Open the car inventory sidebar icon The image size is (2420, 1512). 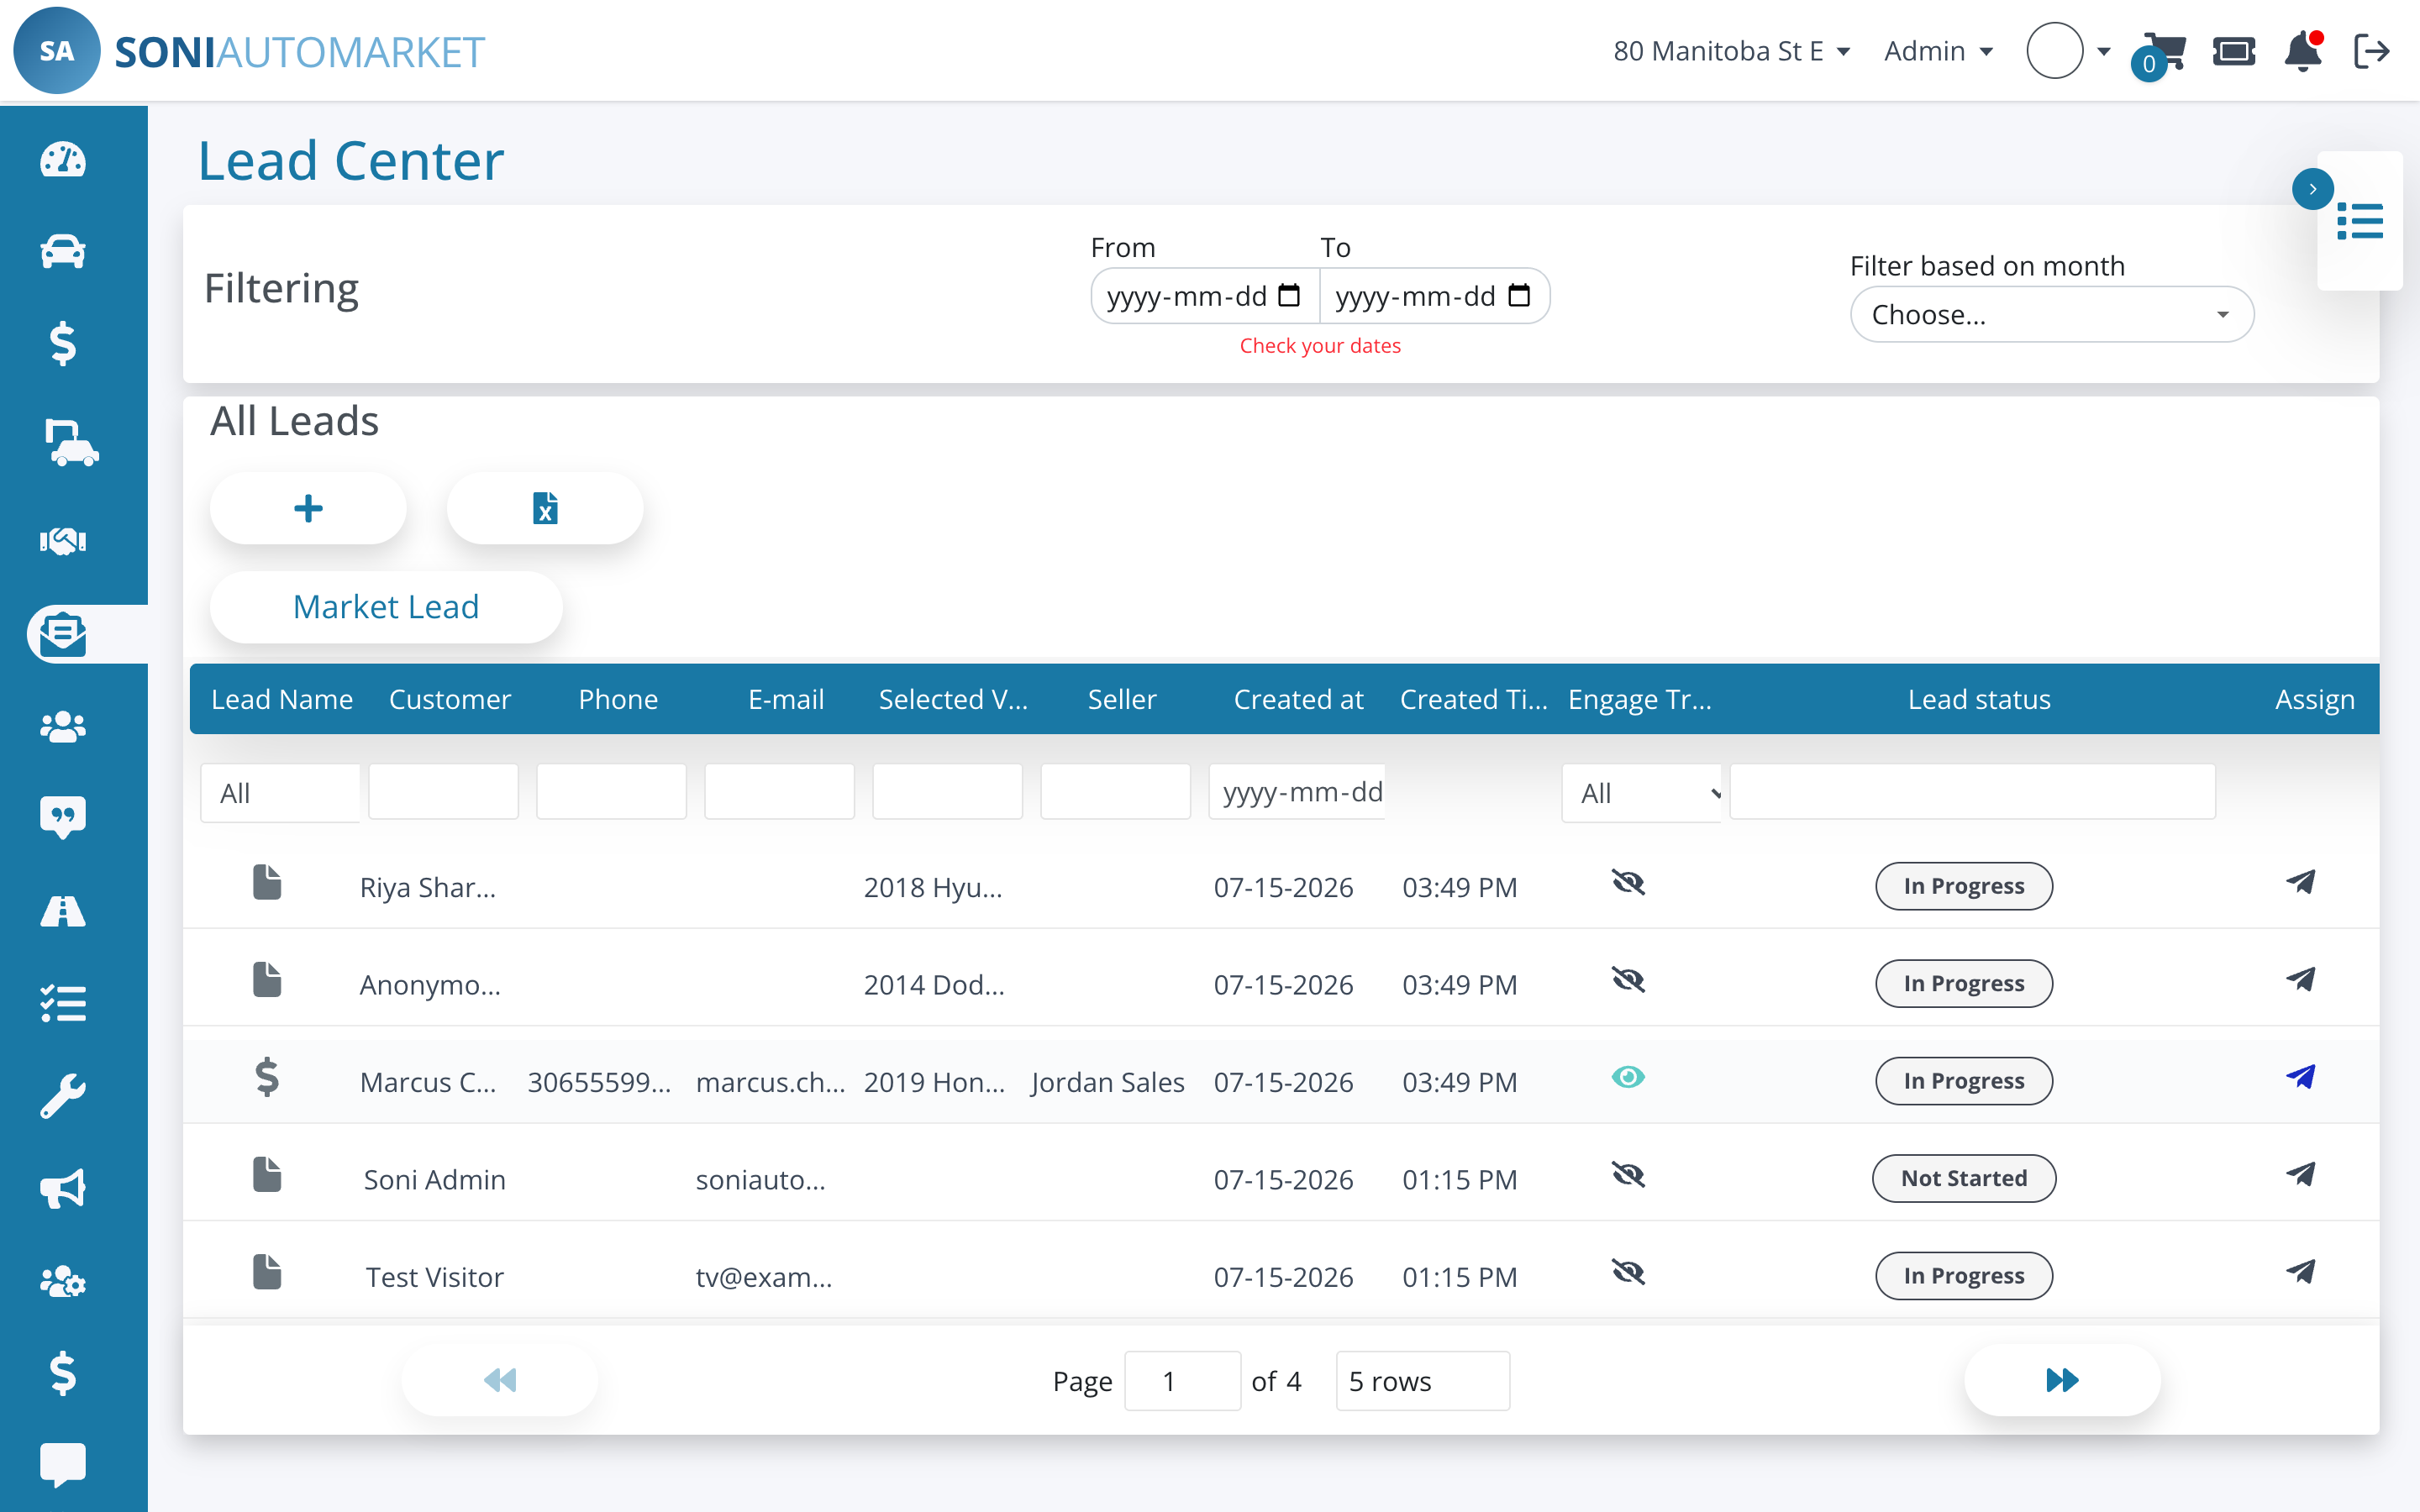point(62,251)
